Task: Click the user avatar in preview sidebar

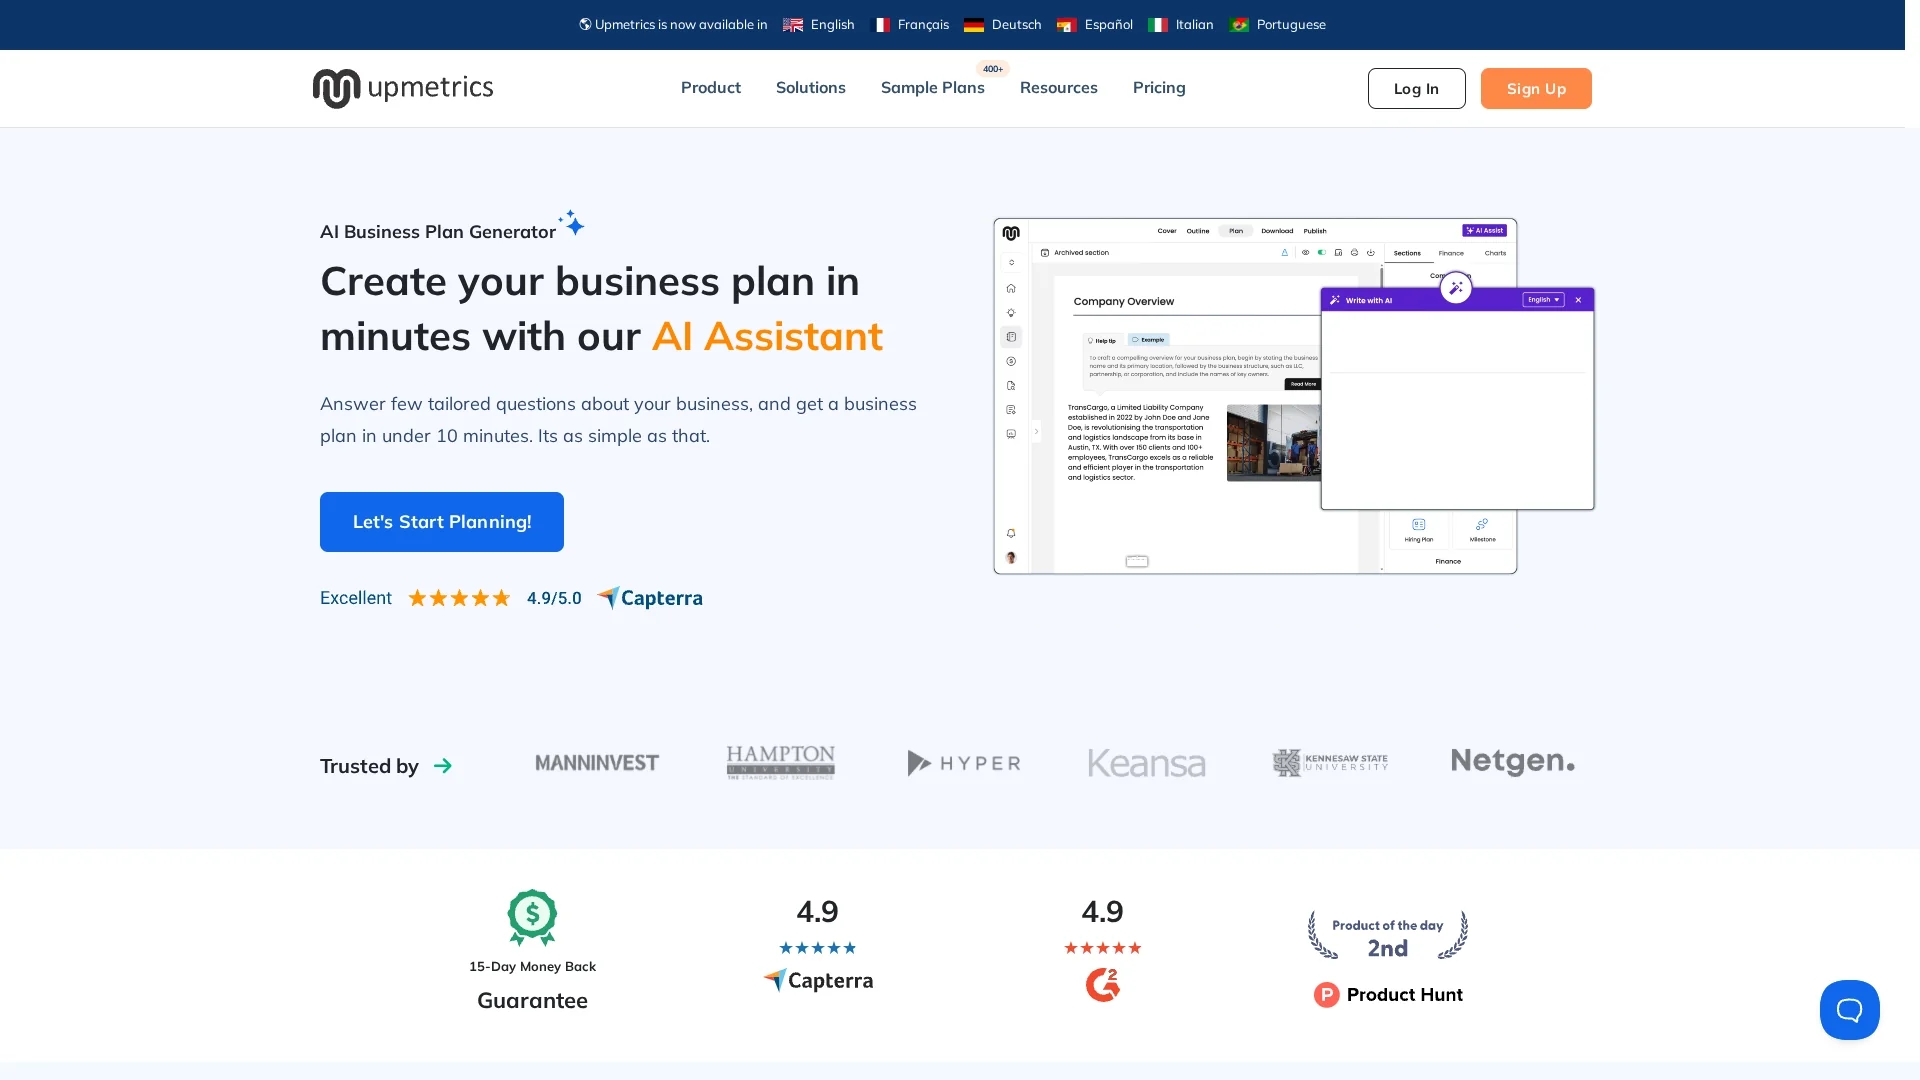Action: (x=1011, y=558)
